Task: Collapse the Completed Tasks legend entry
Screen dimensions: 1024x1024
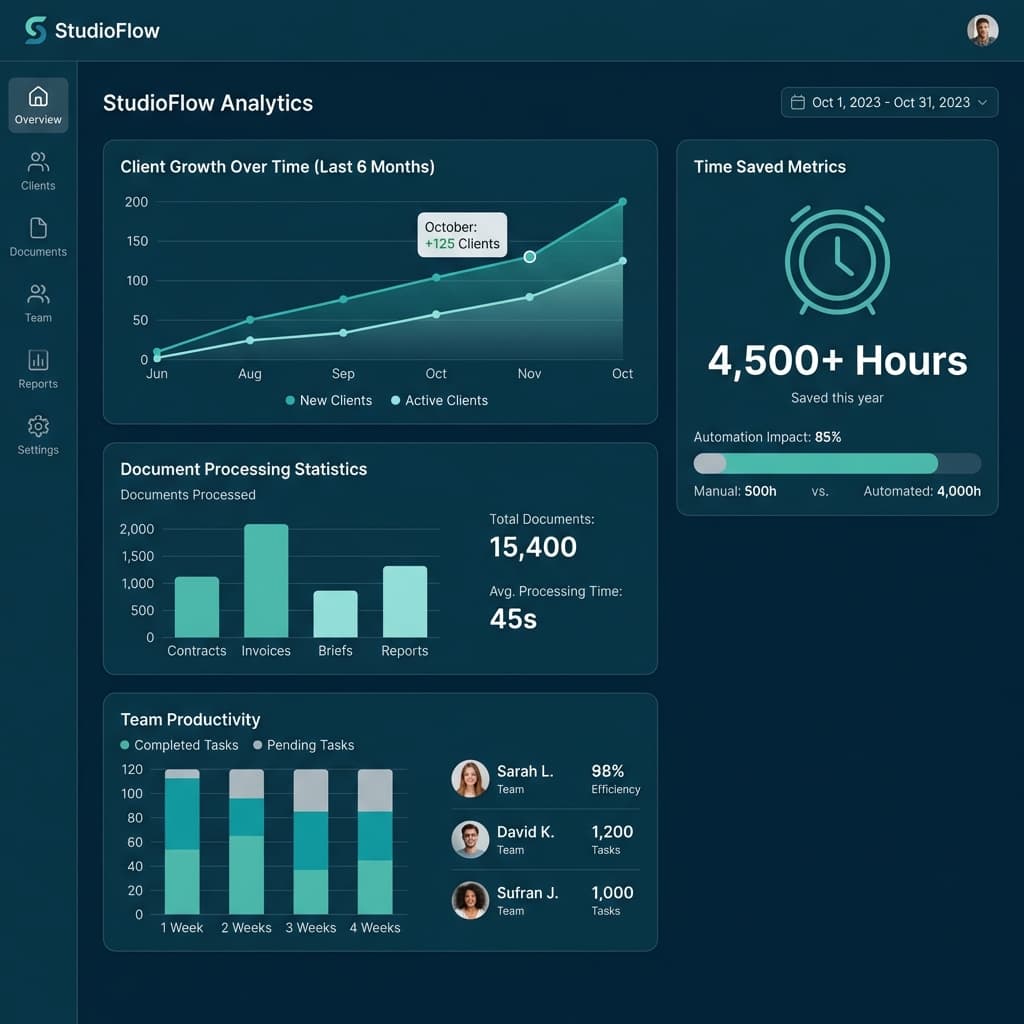Action: [x=179, y=745]
